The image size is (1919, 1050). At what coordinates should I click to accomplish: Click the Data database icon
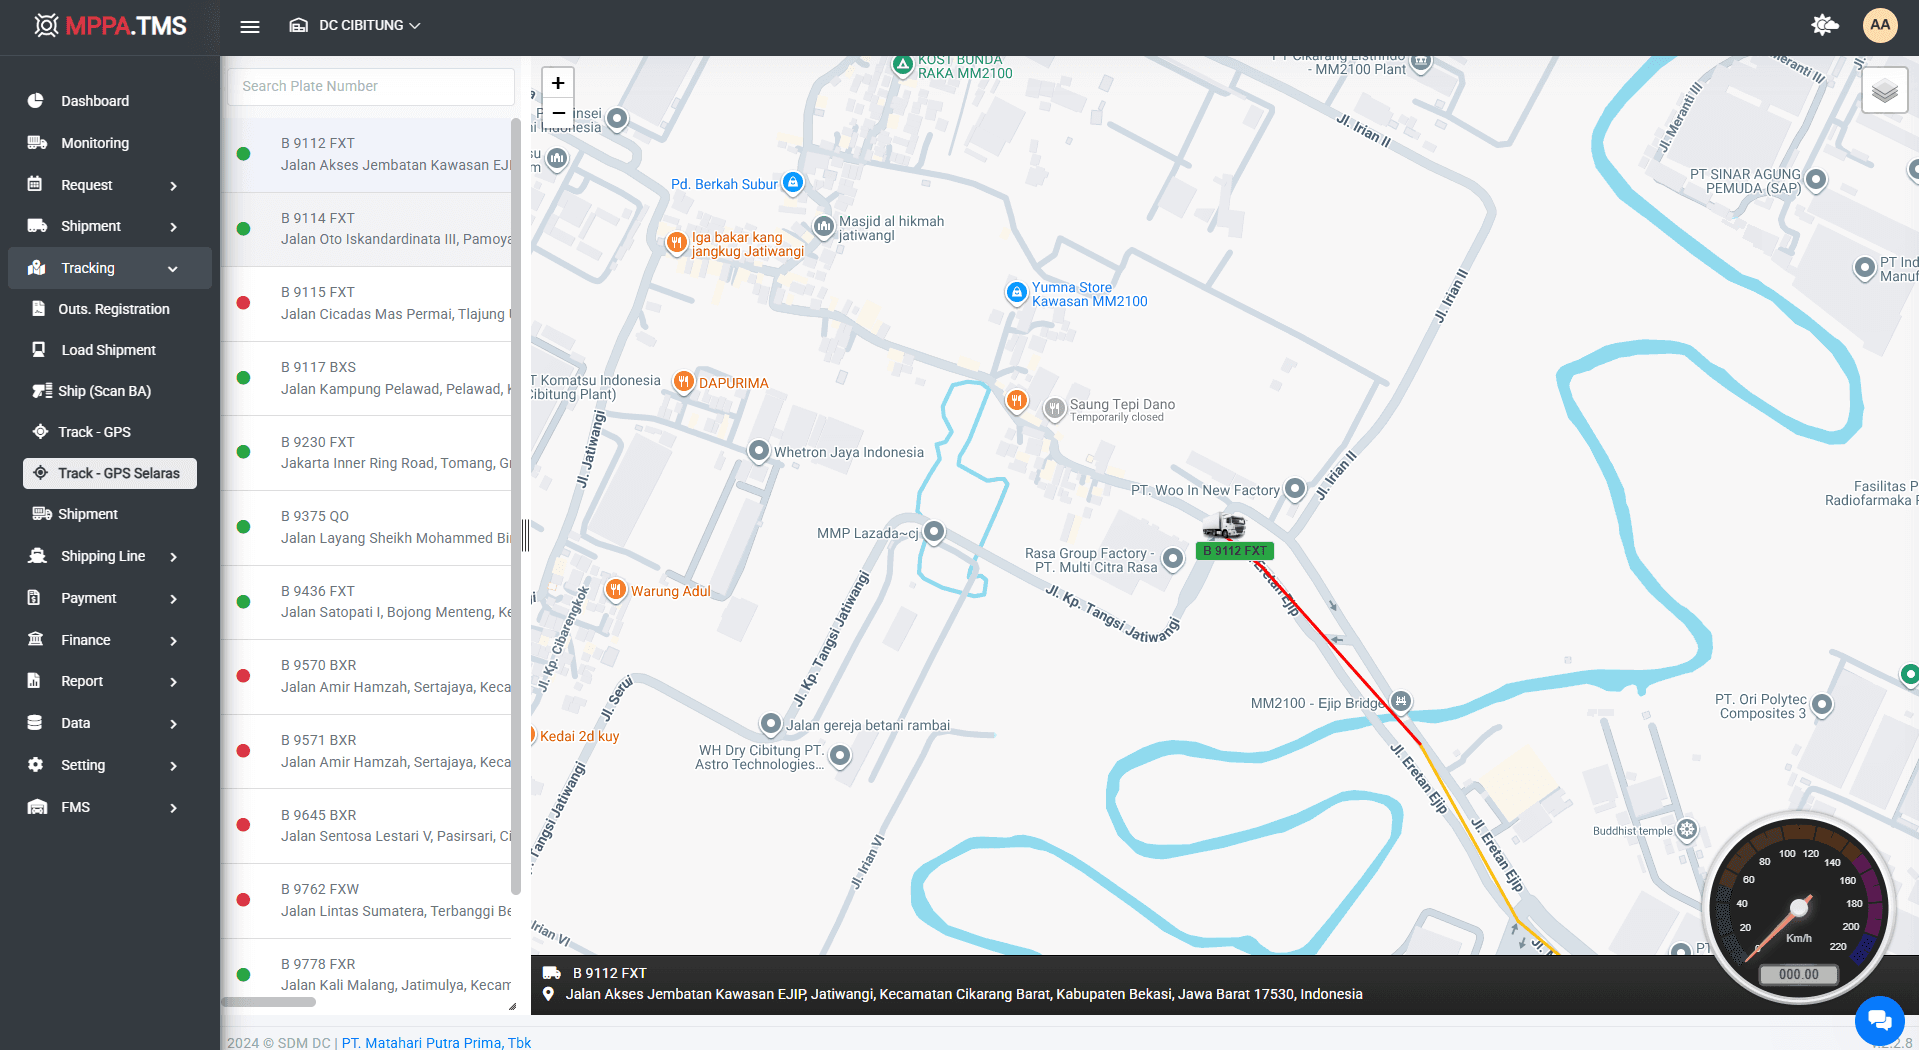pos(35,722)
